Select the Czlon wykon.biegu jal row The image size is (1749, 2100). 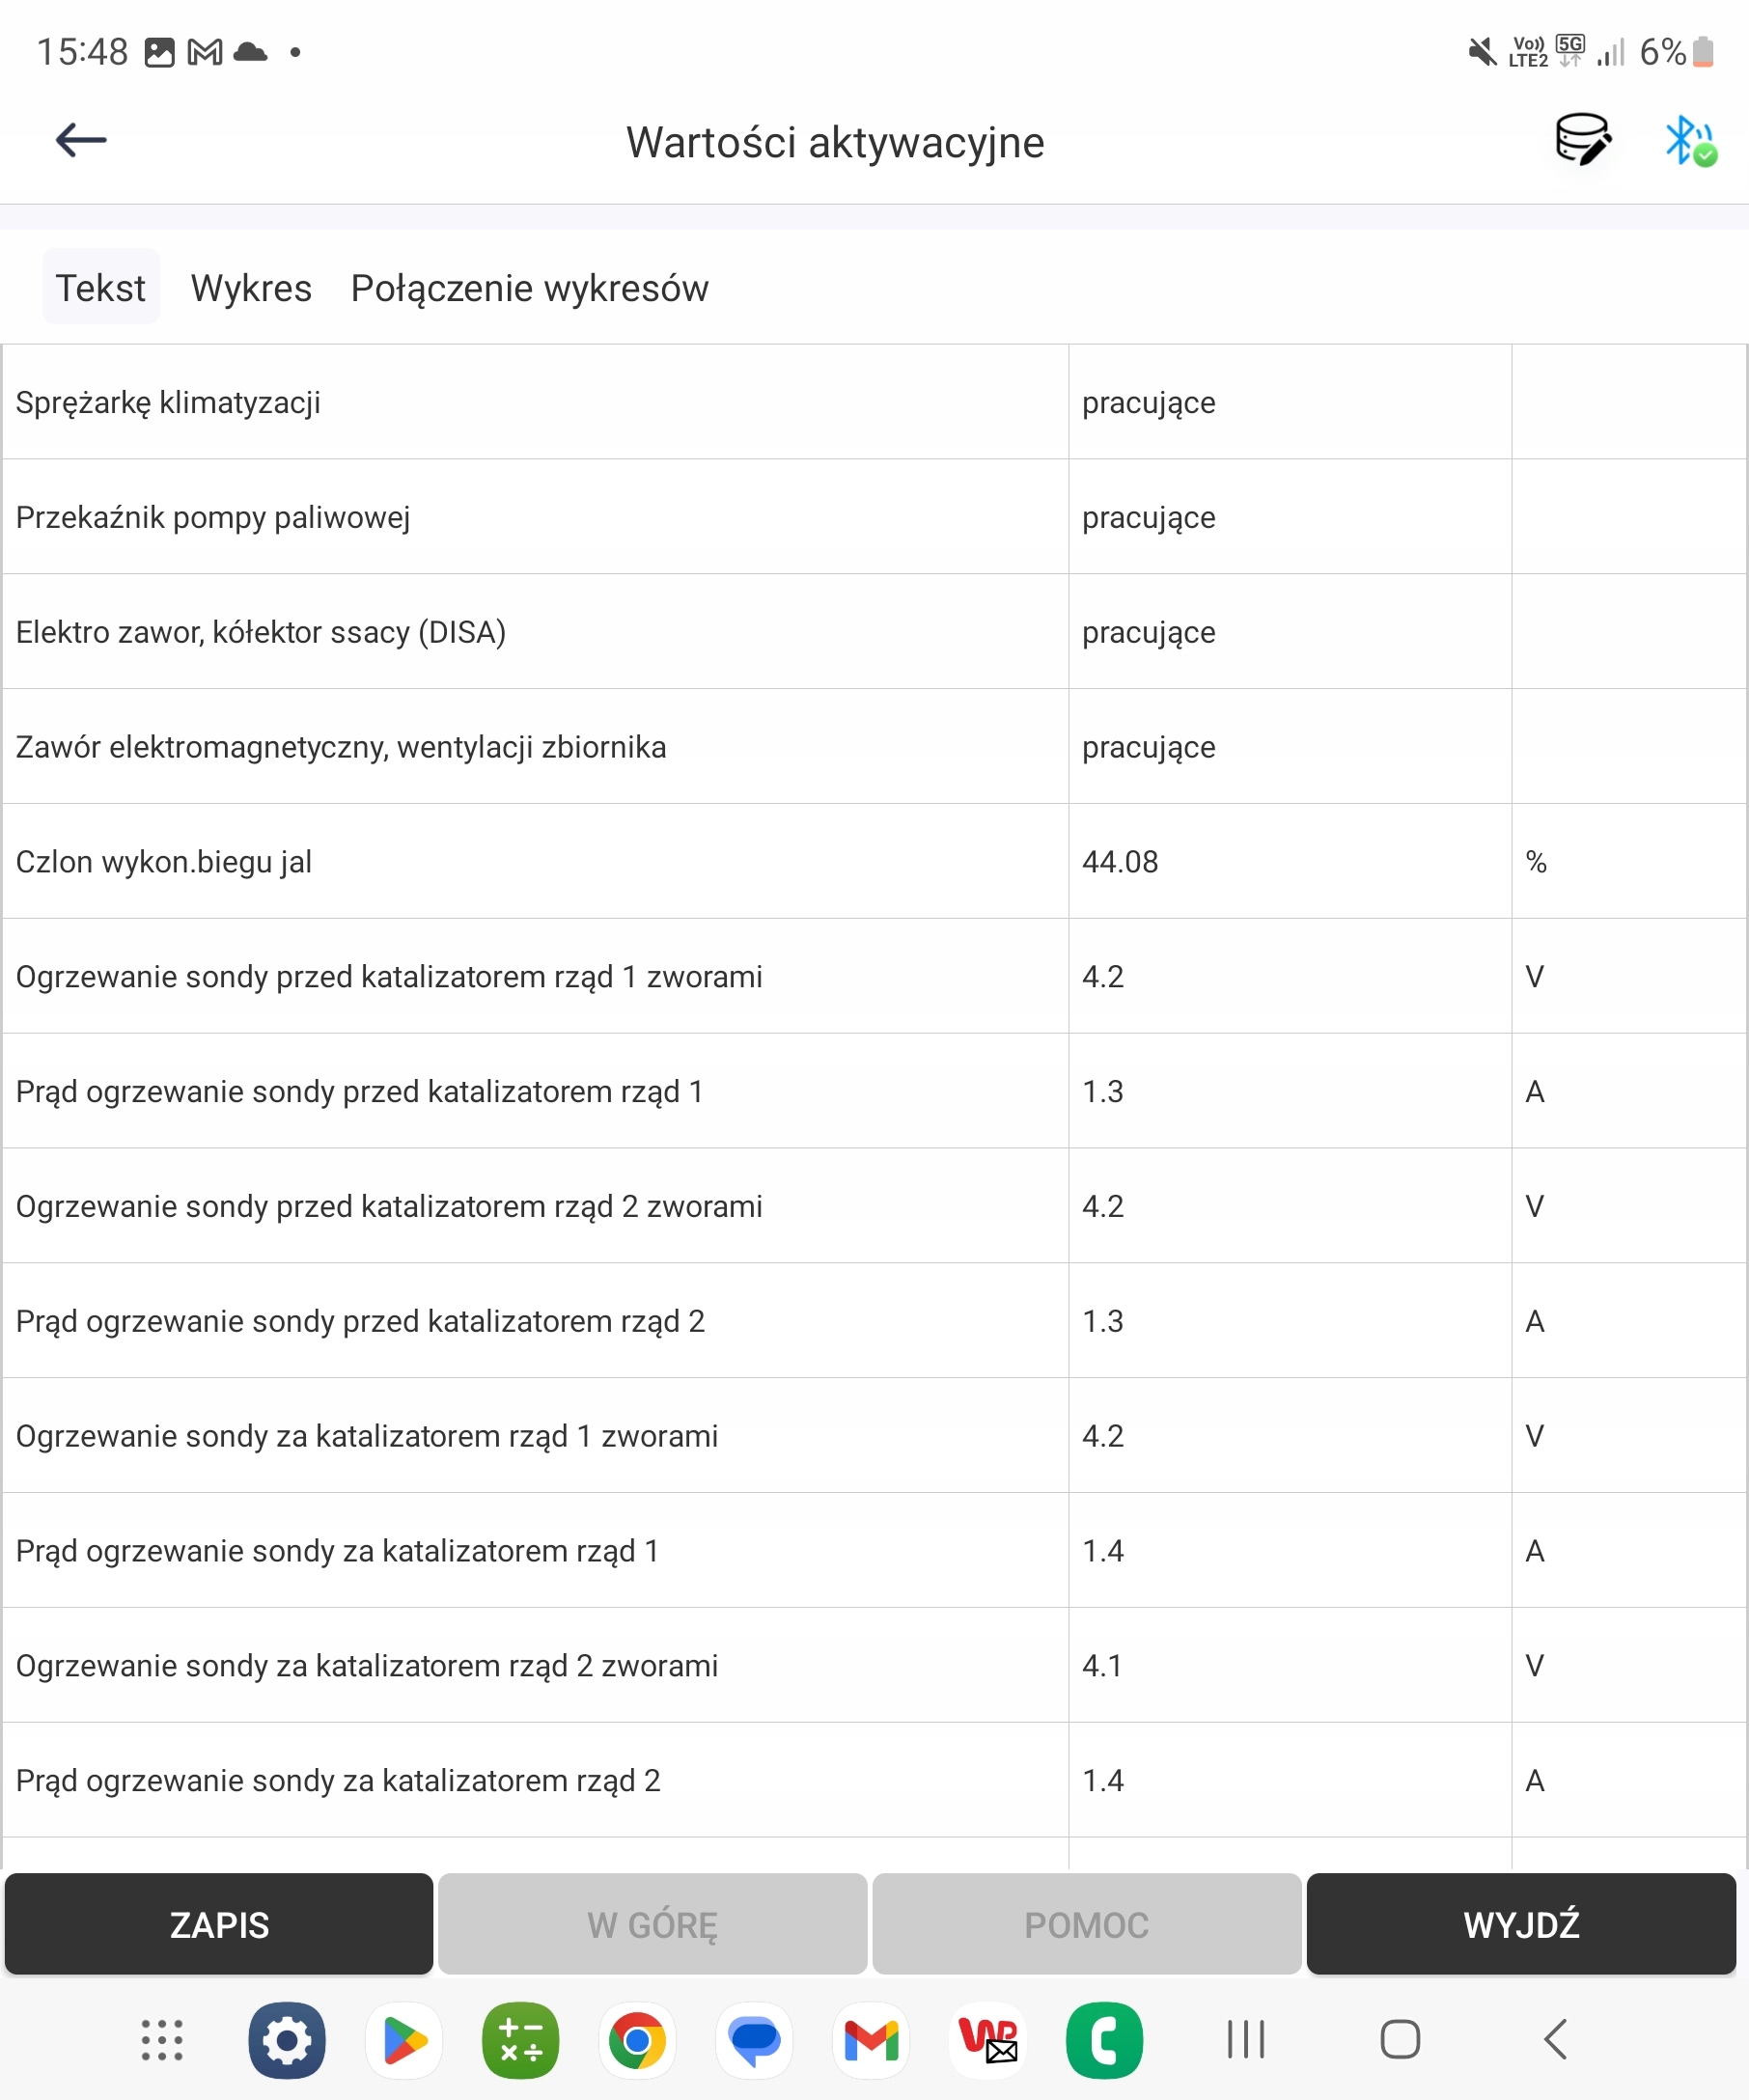[534, 861]
